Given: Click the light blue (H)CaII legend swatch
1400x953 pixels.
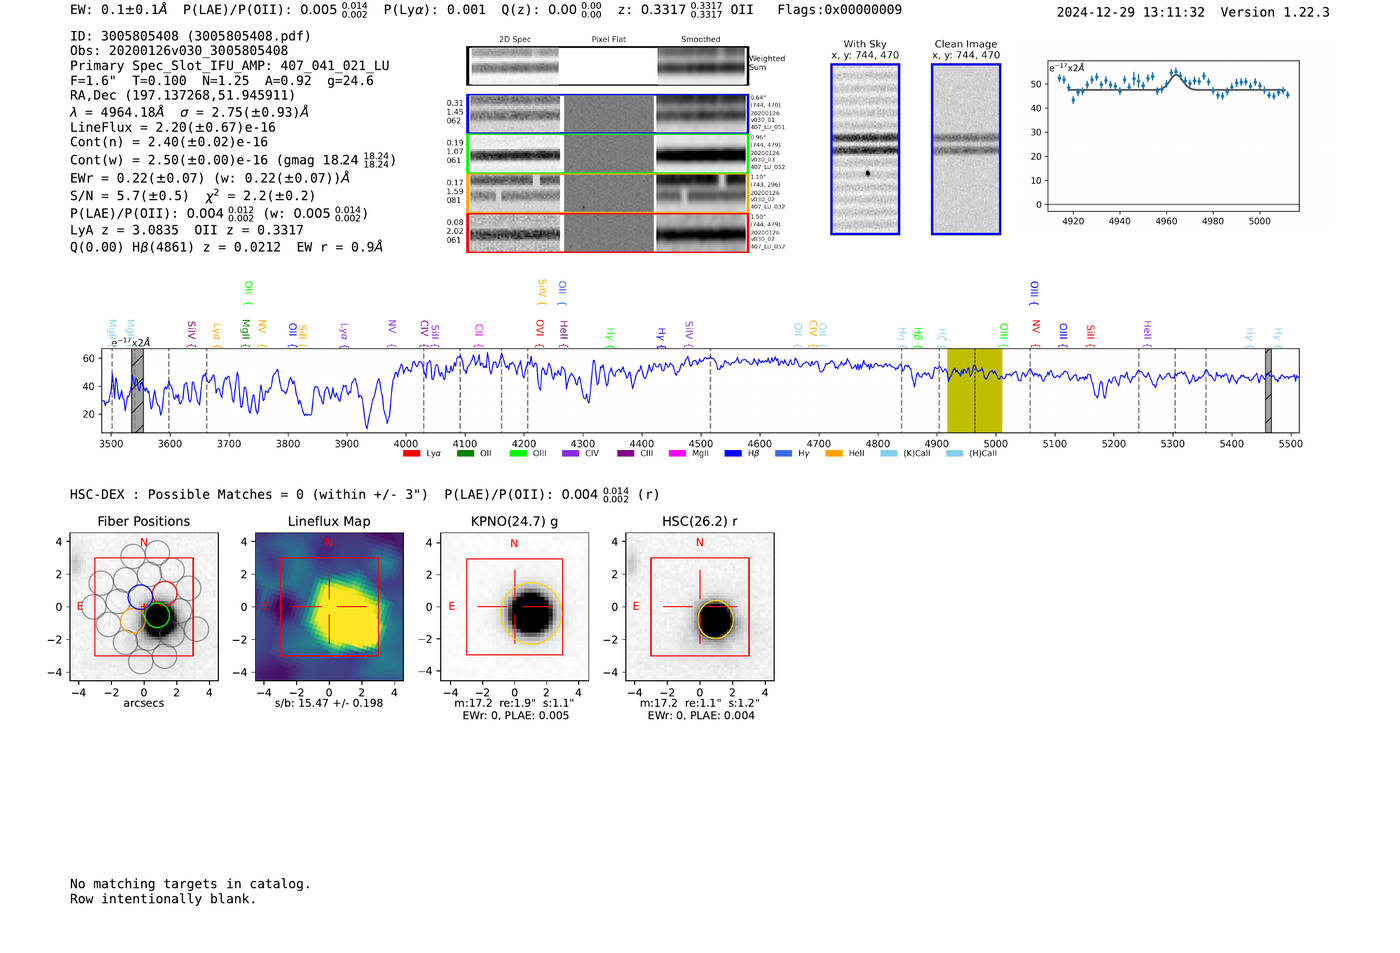Looking at the screenshot, I should click(x=955, y=454).
